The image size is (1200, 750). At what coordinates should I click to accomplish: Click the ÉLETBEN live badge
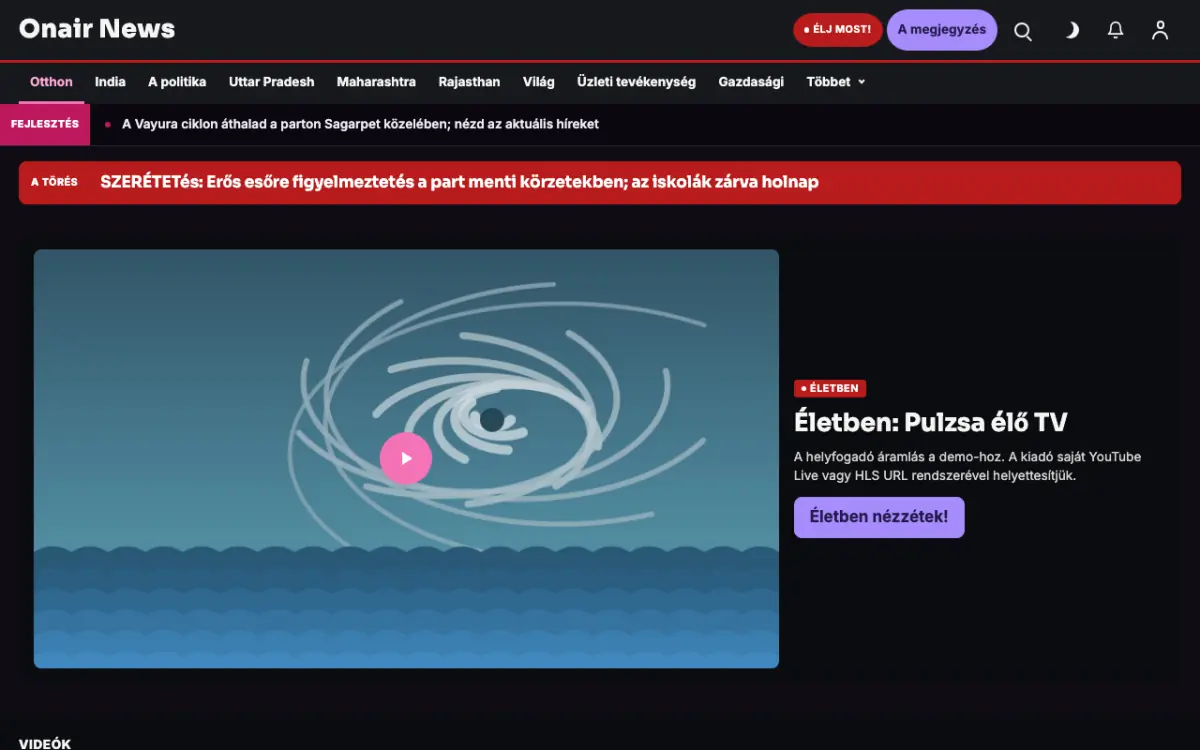coord(830,388)
